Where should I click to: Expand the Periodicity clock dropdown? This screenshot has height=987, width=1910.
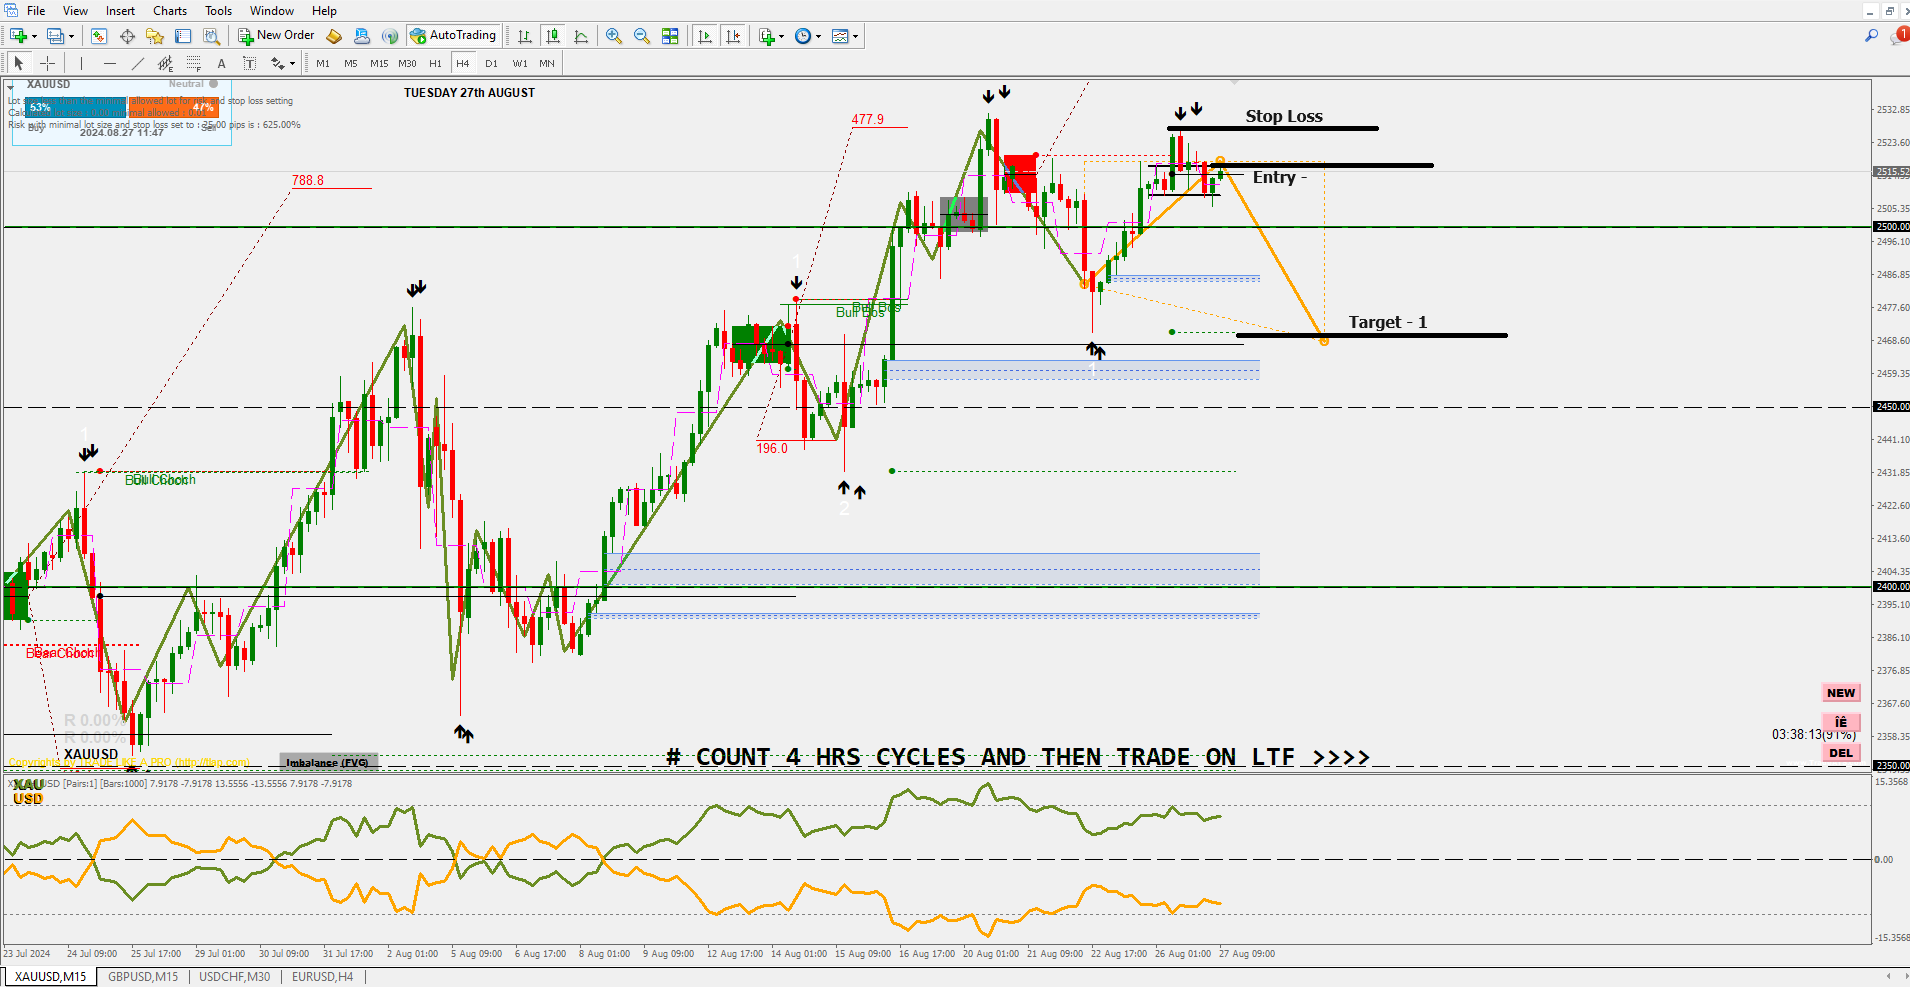(819, 37)
